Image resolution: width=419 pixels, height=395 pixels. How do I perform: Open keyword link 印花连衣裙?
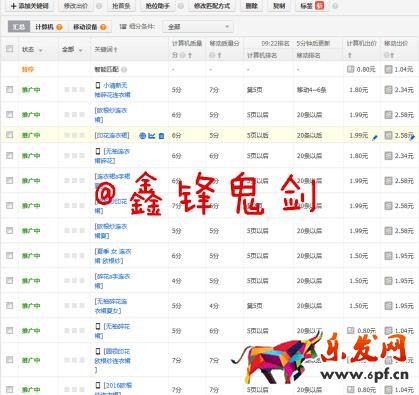(x=112, y=135)
